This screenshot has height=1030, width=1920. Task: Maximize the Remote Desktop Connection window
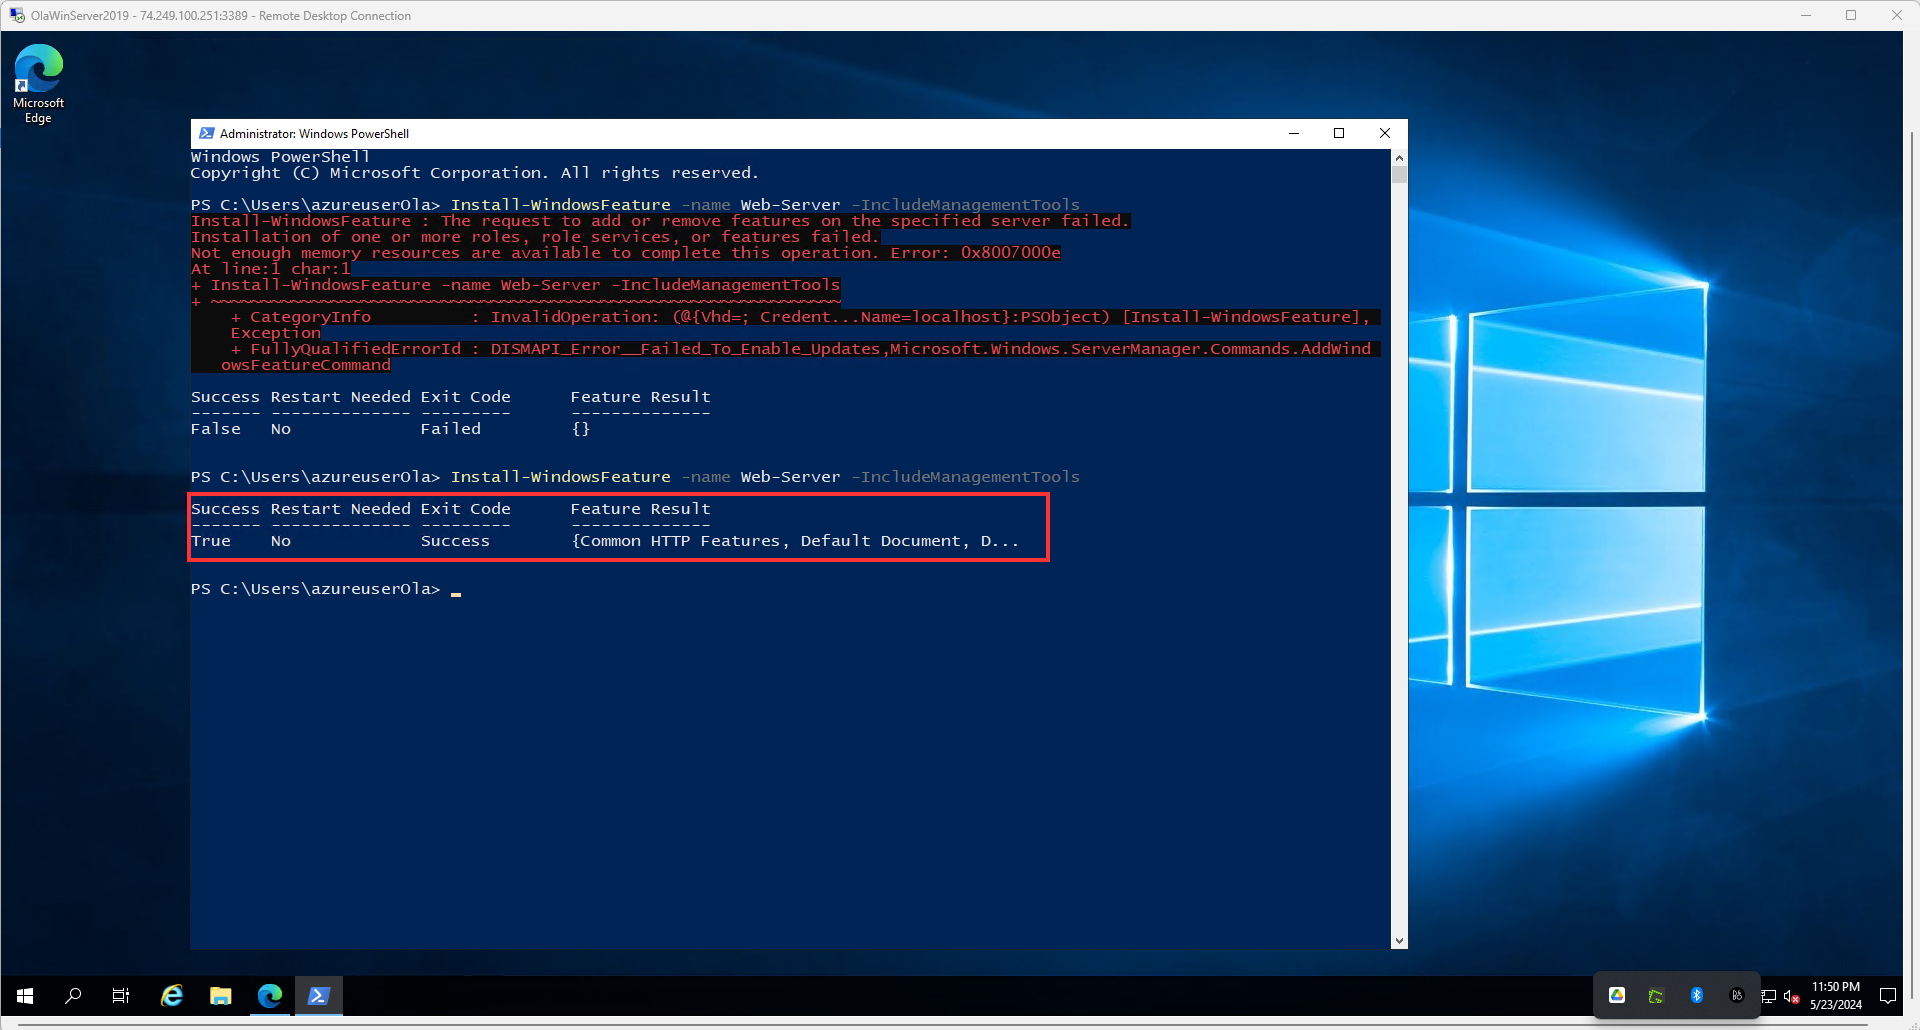(x=1851, y=15)
